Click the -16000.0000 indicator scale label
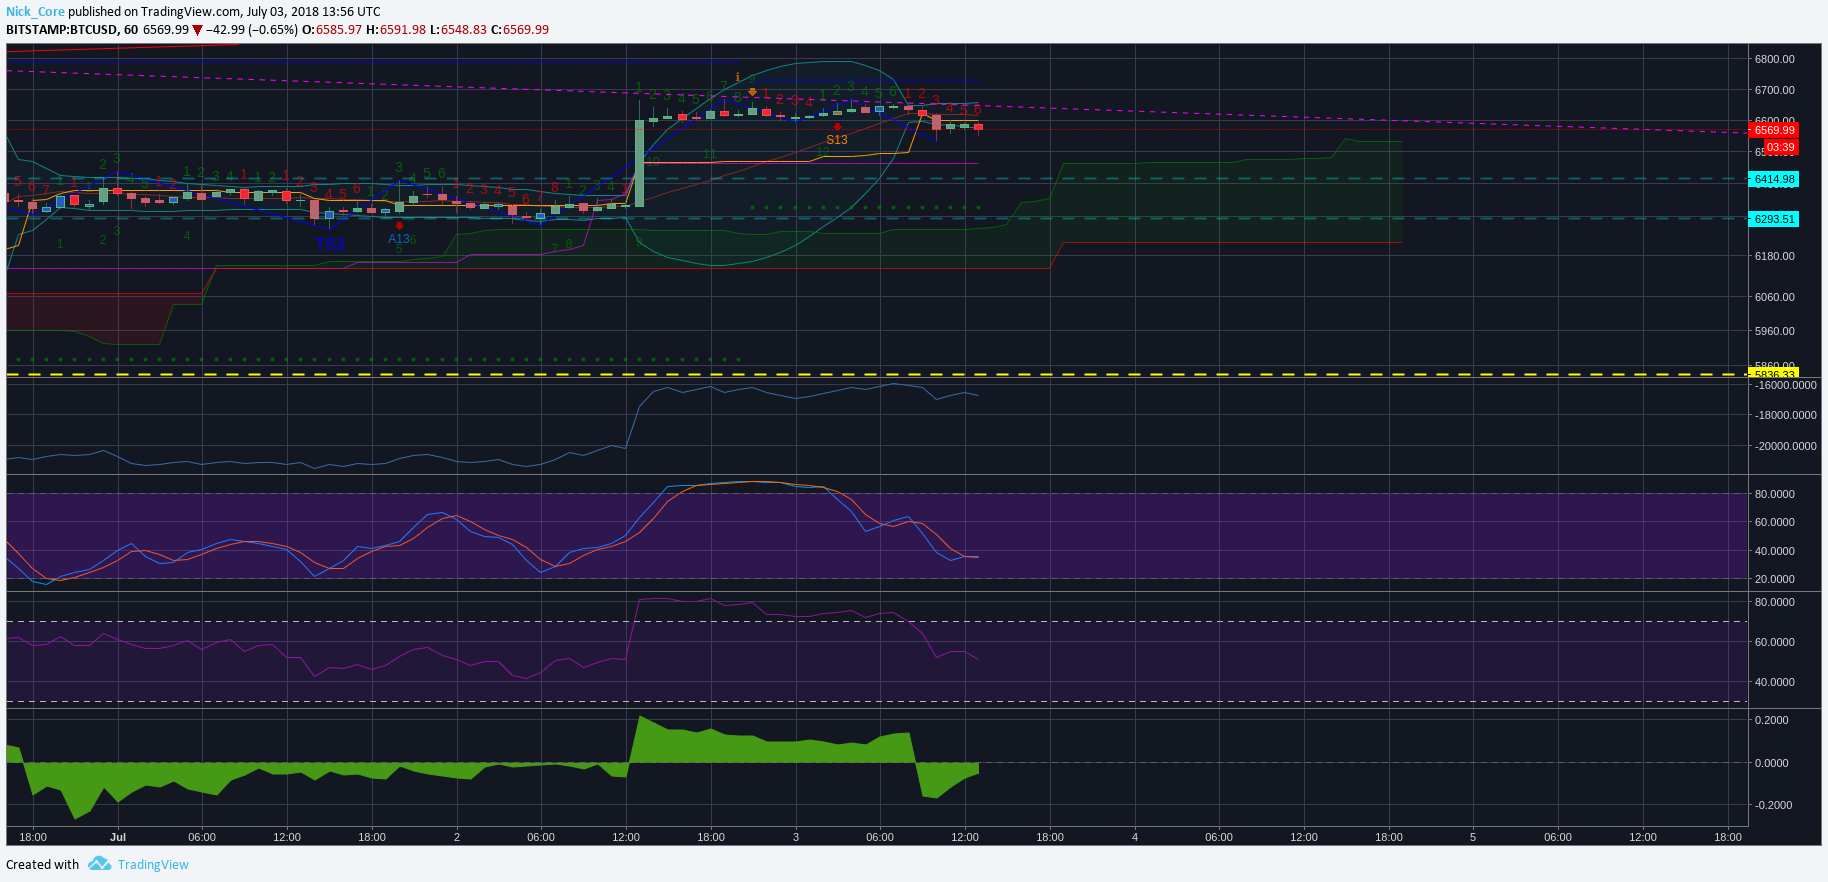The image size is (1828, 882). point(1786,385)
